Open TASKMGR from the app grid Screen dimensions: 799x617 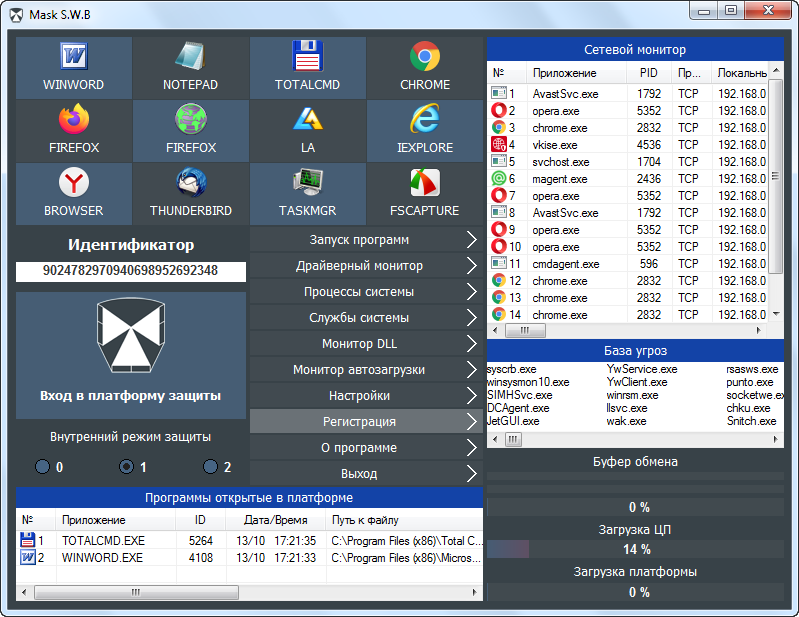click(x=307, y=193)
